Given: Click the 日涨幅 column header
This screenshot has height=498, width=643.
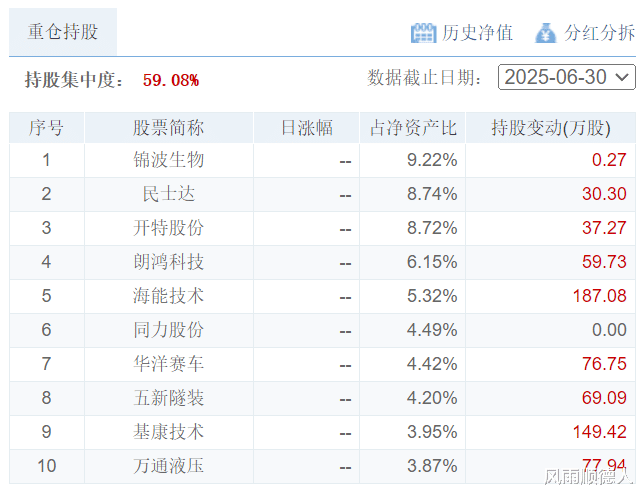Looking at the screenshot, I should click(x=306, y=128).
